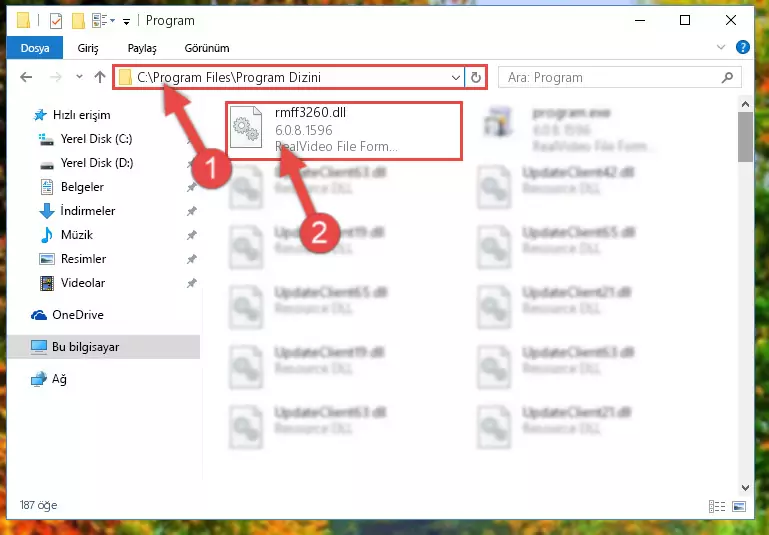This screenshot has width=769, height=535.
Task: Click the pin icon next to Belgeler
Action: pos(191,187)
